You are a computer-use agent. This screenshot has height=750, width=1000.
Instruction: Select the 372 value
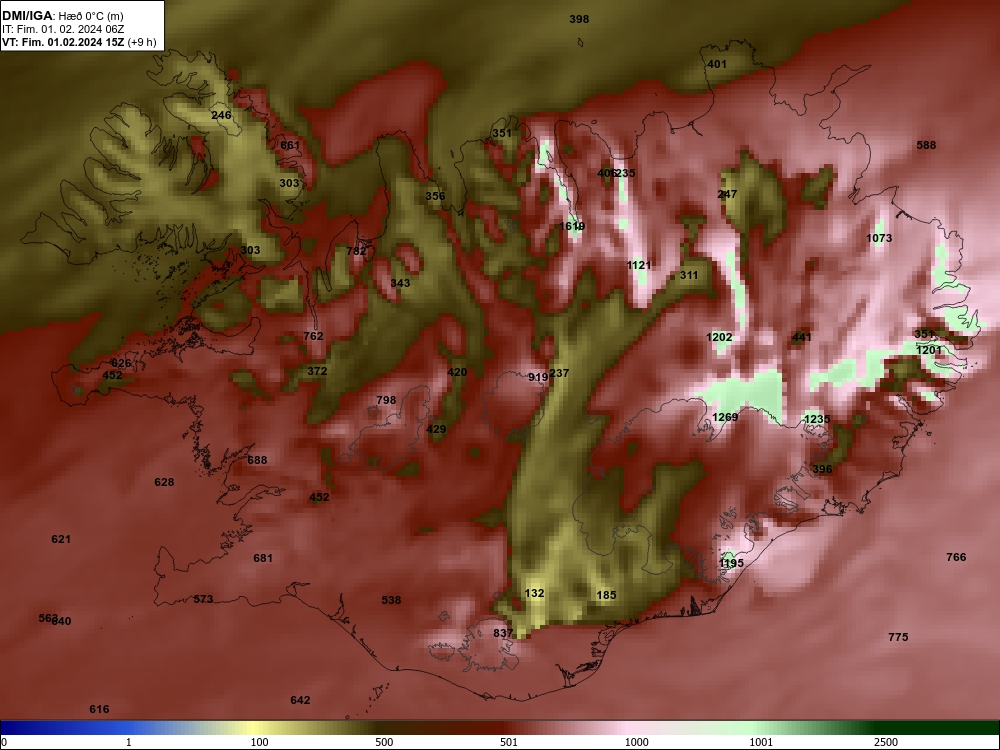[317, 371]
